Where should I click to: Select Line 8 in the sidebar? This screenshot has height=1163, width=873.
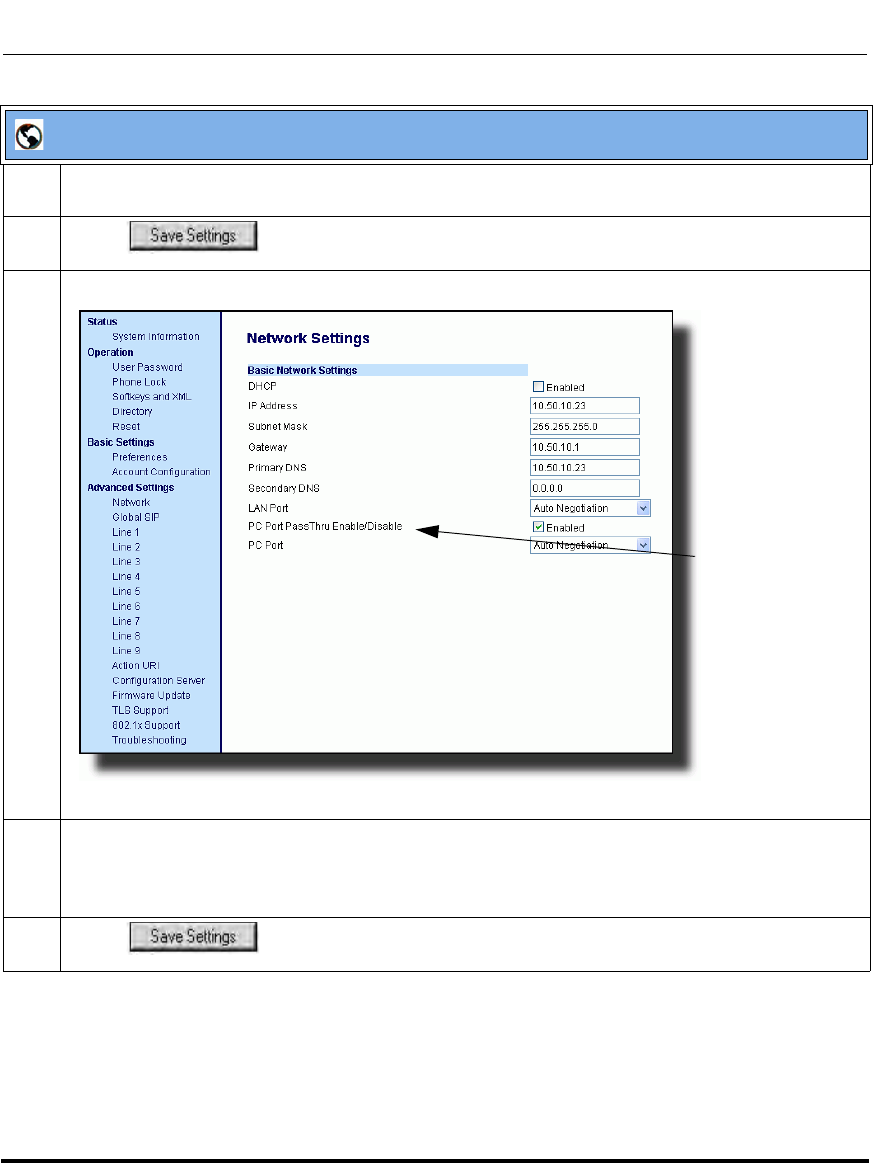pyautogui.click(x=126, y=636)
